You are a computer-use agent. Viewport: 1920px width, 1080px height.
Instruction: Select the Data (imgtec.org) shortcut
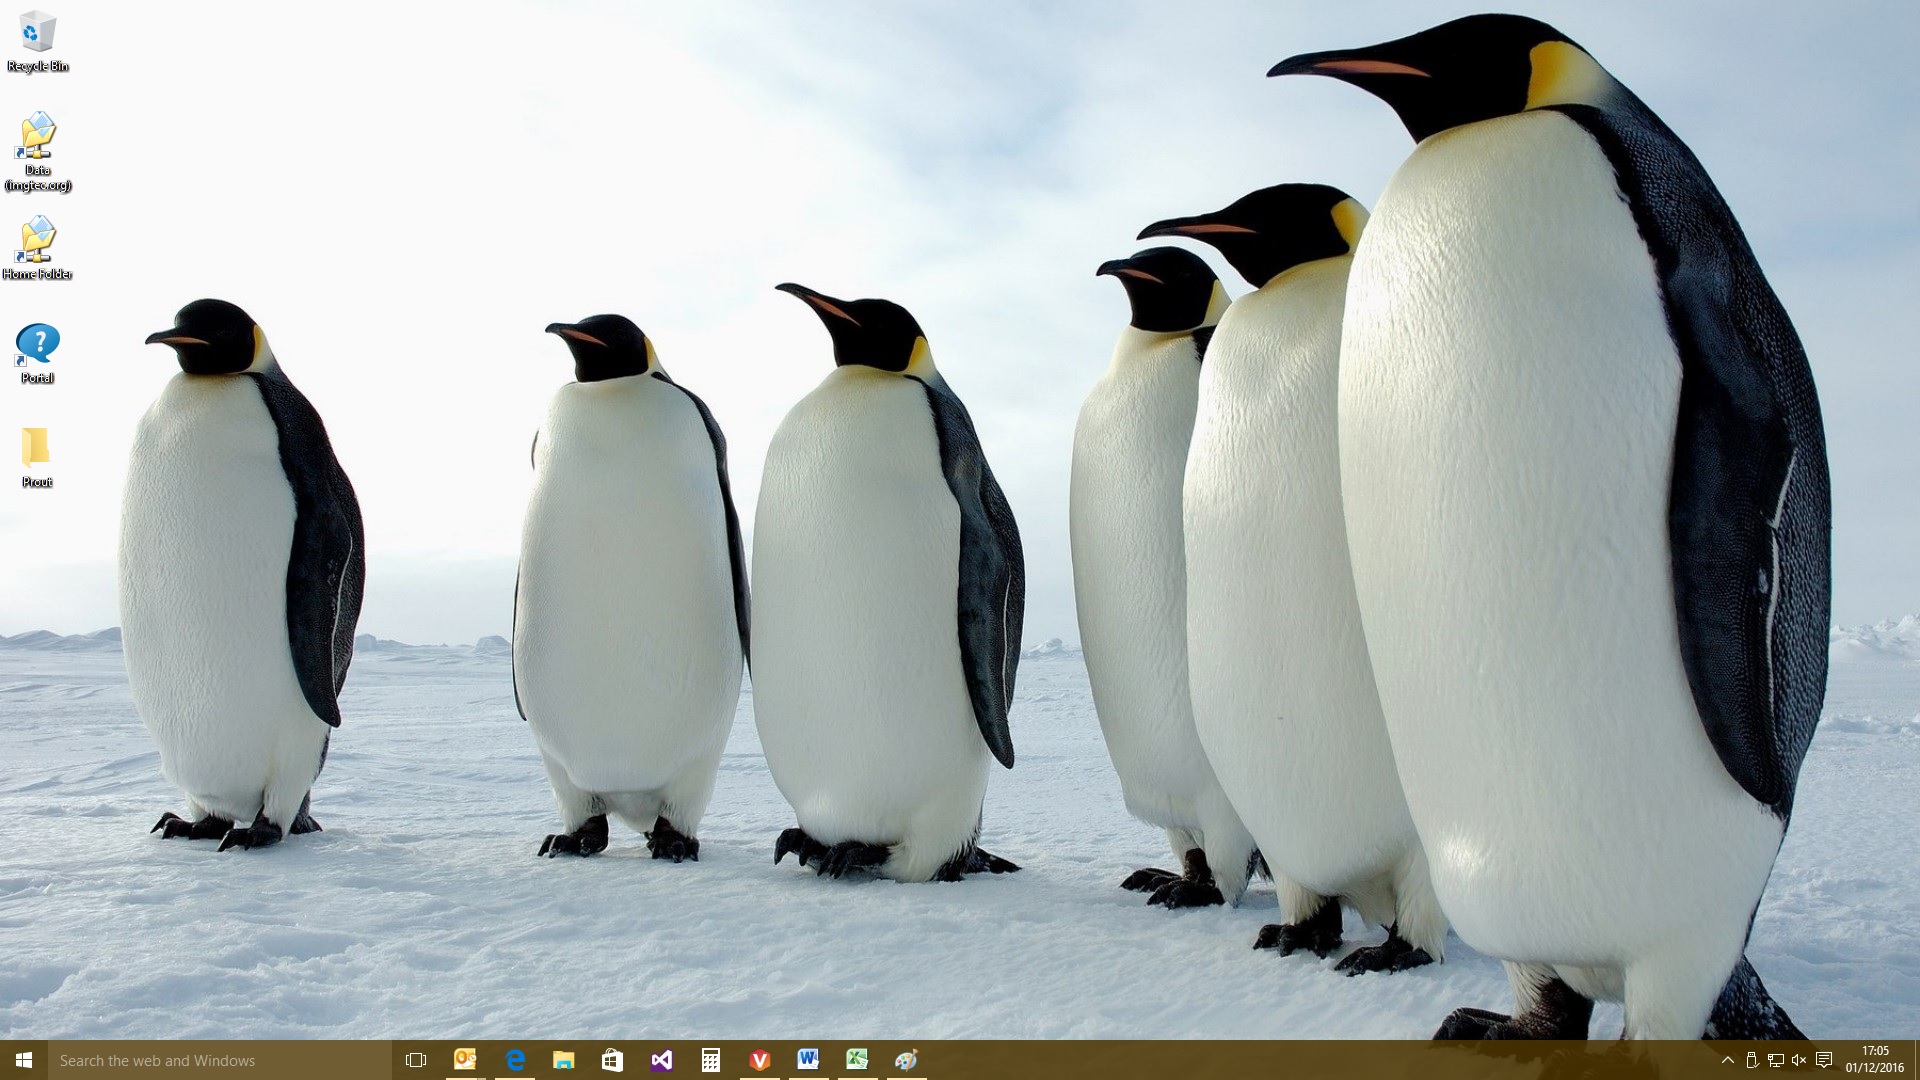click(37, 138)
